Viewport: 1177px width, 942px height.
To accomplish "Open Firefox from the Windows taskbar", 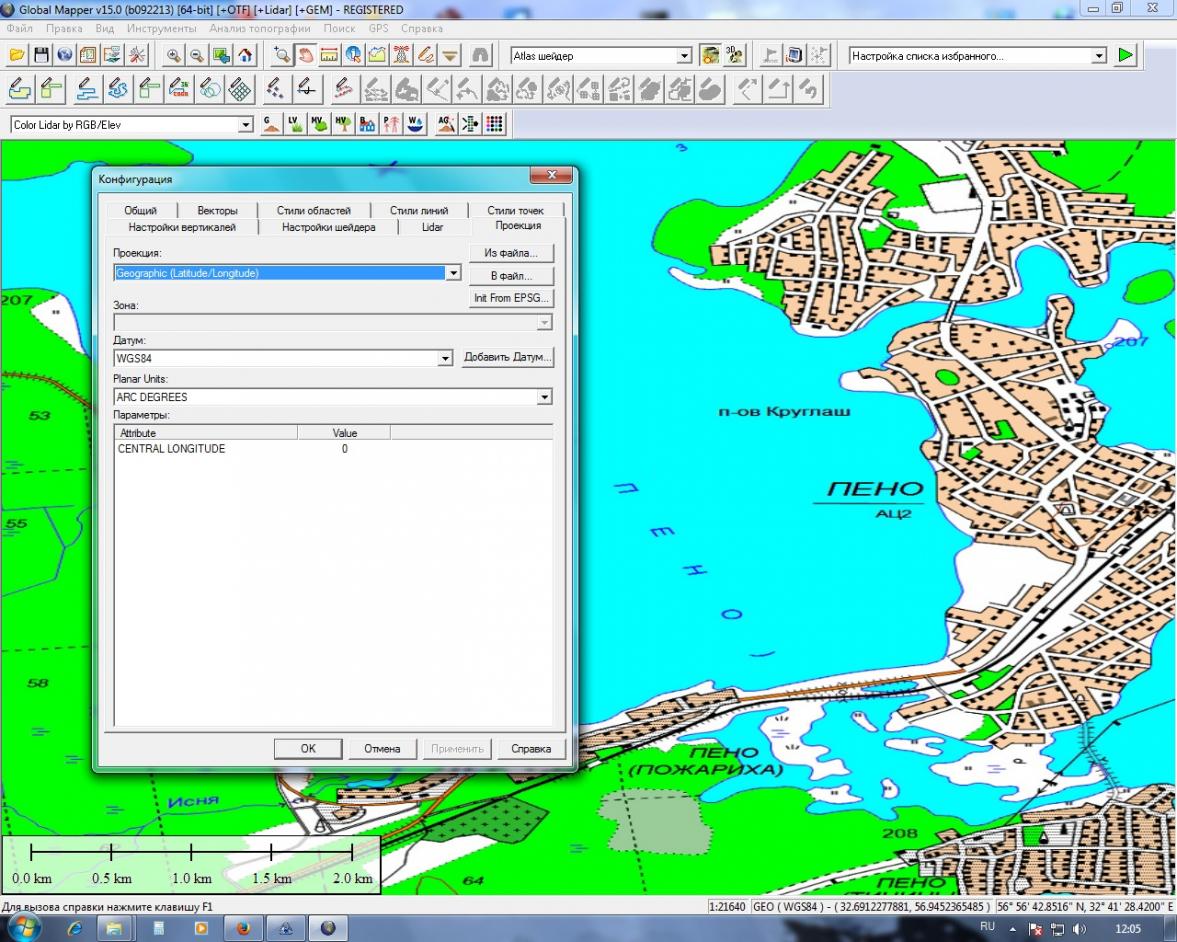I will tap(243, 928).
